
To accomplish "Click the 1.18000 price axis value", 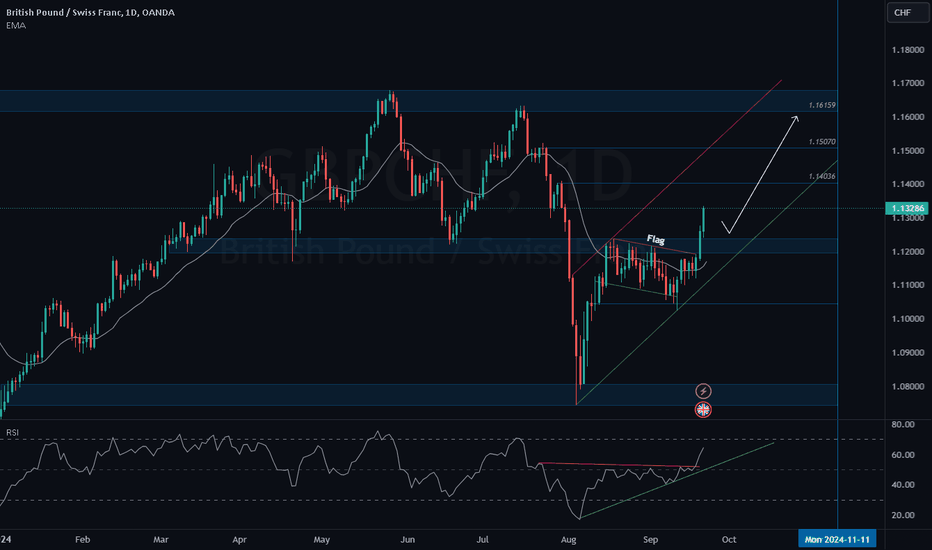I will point(908,50).
